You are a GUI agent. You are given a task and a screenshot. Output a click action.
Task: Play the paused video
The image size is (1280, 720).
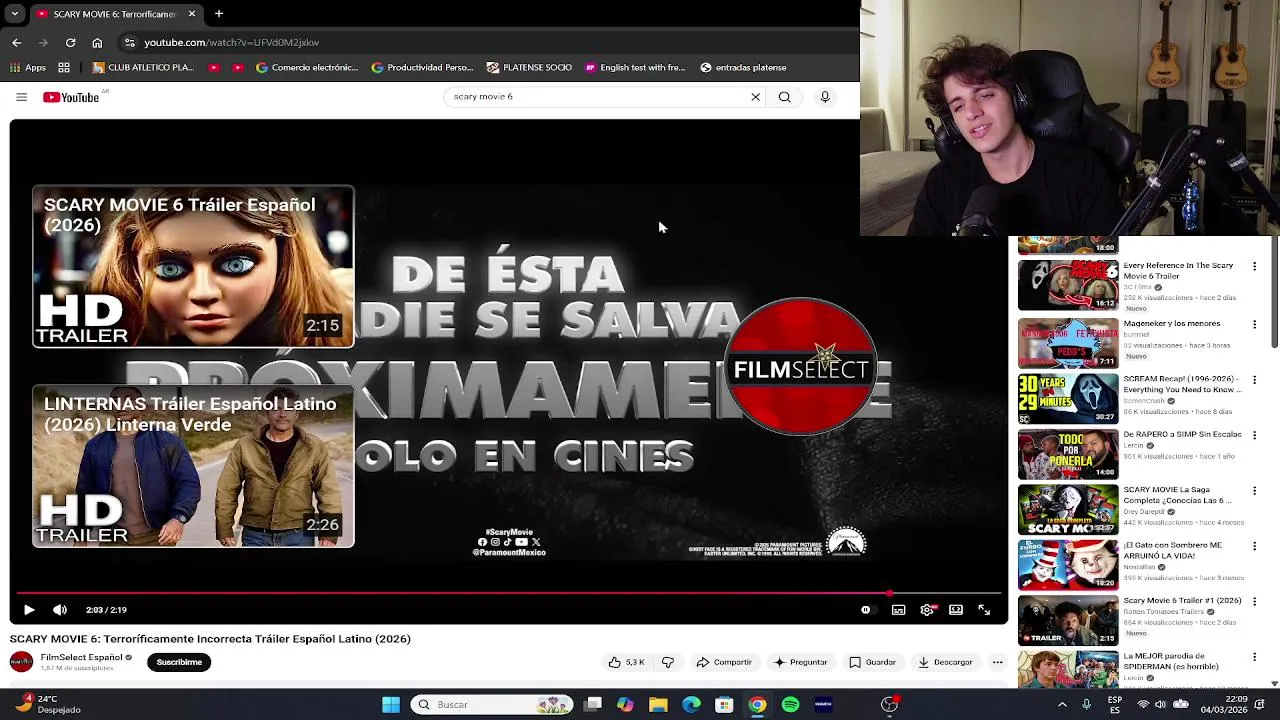[29, 610]
